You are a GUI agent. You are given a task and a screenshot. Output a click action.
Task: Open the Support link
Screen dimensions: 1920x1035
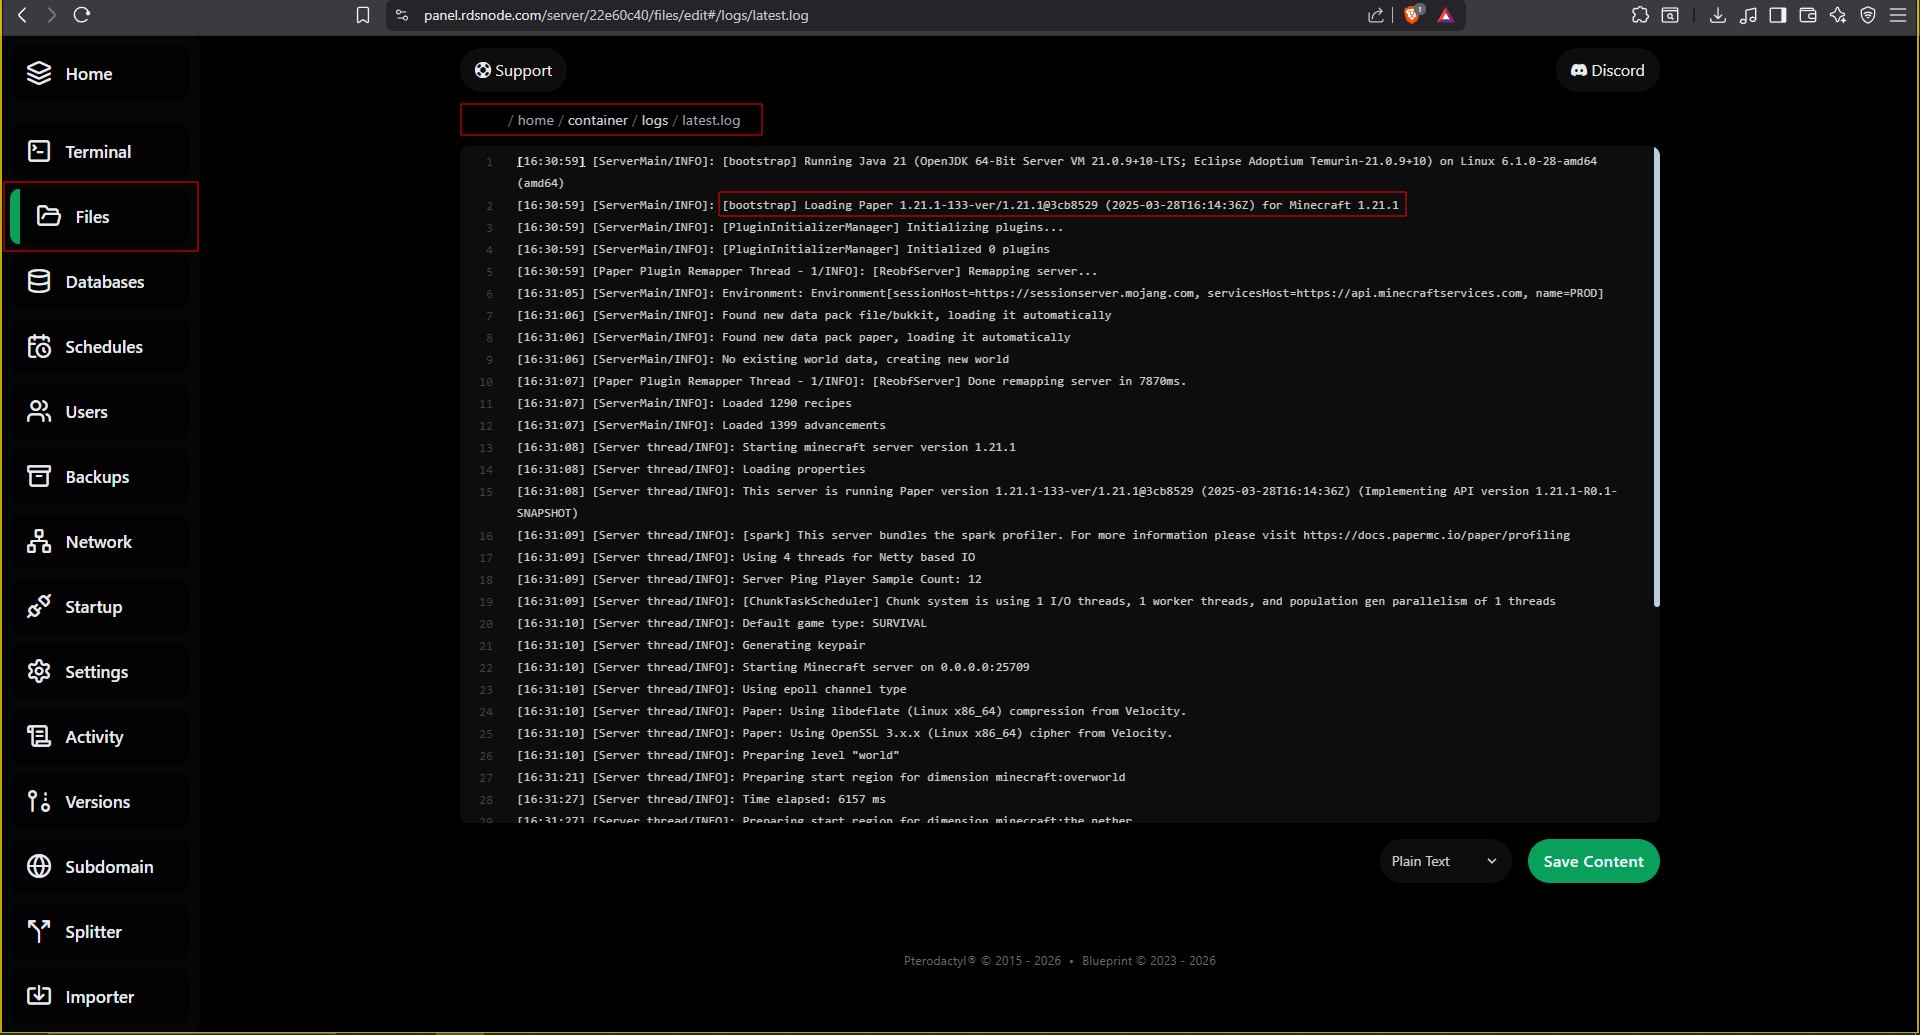tap(513, 70)
